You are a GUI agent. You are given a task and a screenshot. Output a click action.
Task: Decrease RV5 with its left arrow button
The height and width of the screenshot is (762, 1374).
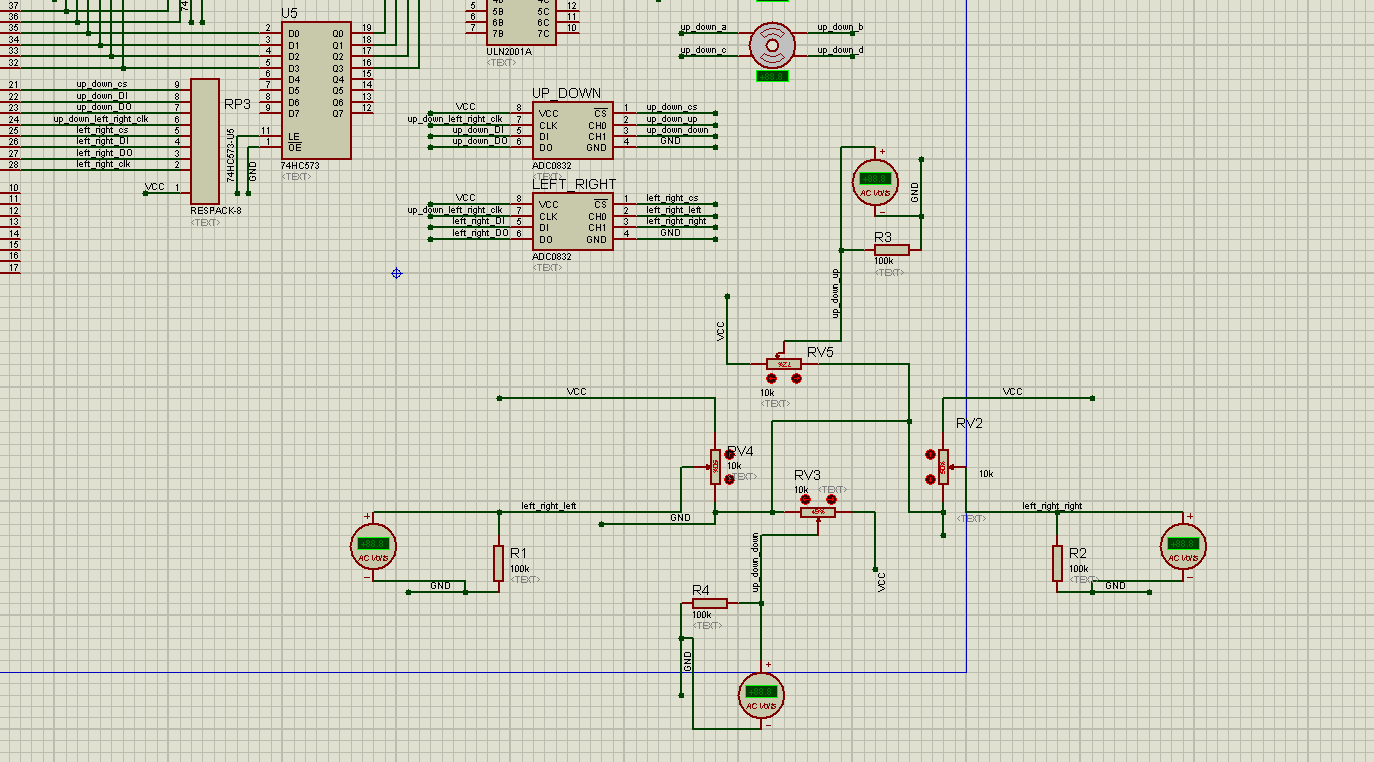click(771, 379)
